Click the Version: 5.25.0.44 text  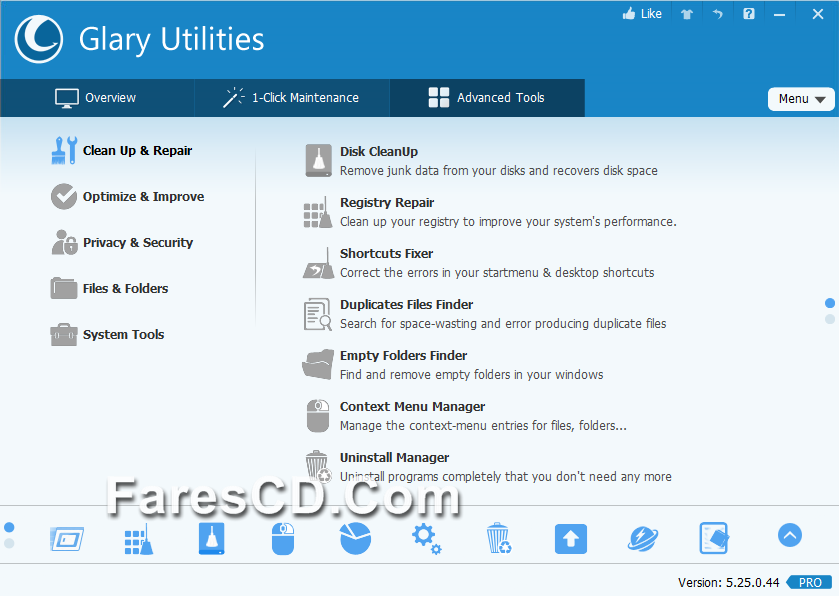(x=729, y=582)
